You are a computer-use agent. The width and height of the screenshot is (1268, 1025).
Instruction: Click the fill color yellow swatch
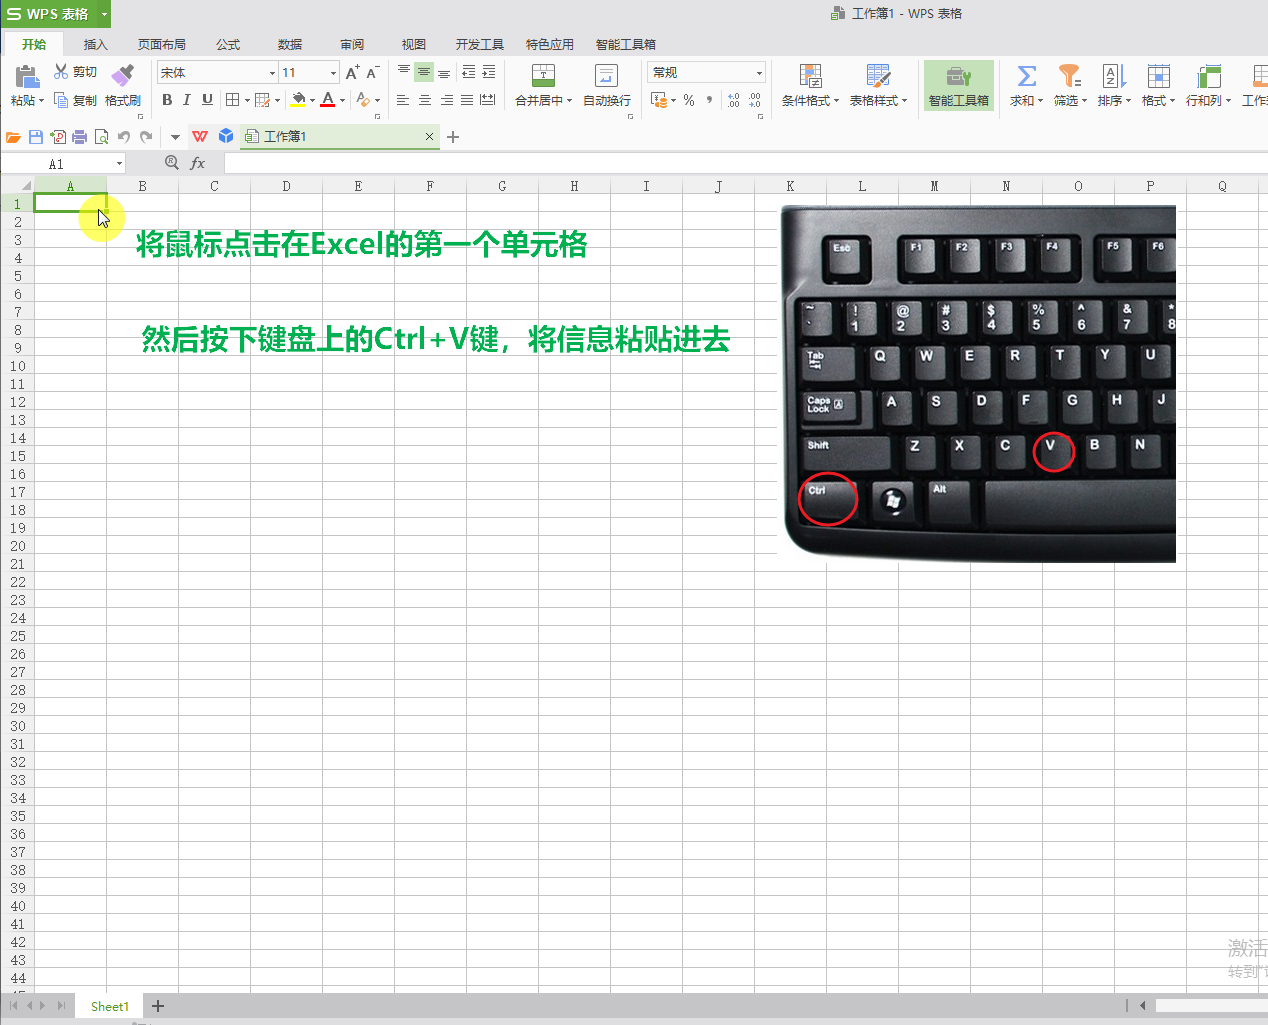coord(298,100)
